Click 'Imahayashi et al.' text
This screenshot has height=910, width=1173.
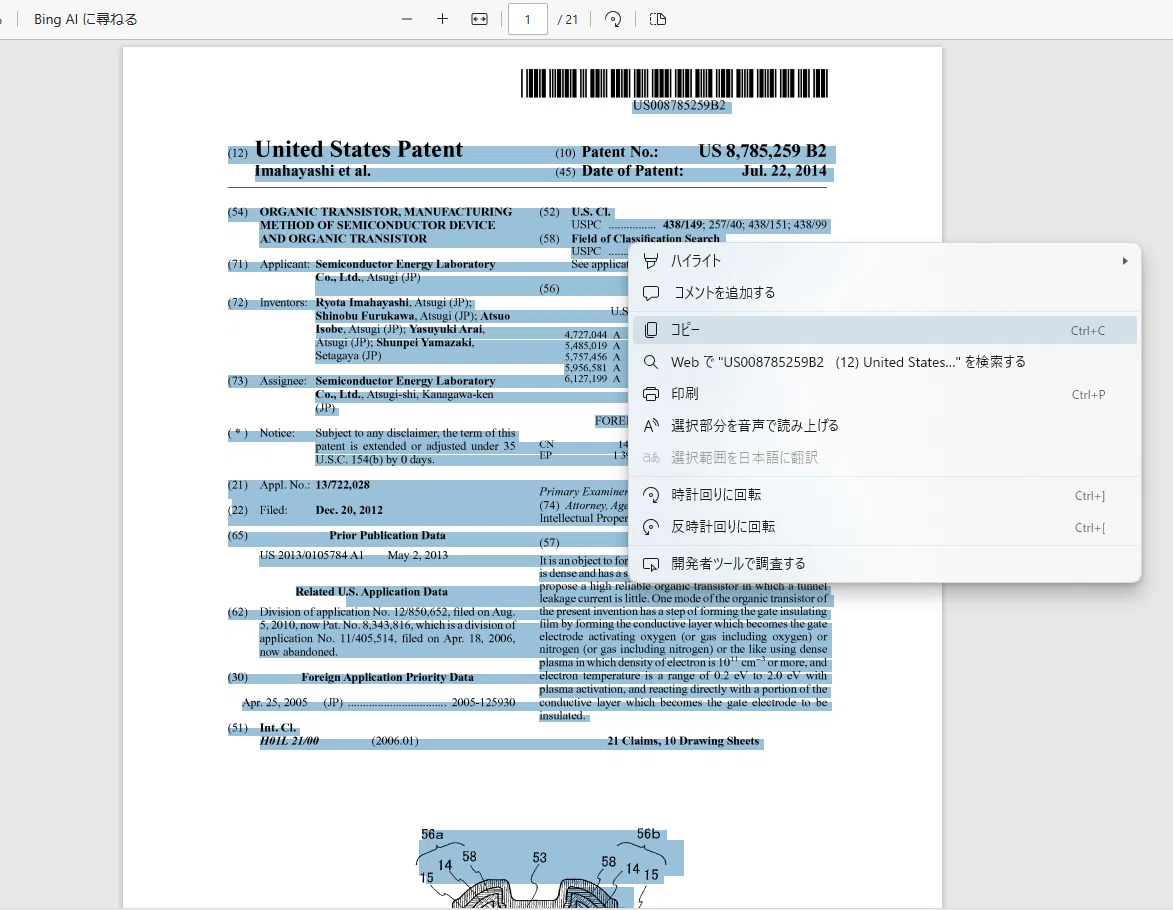[313, 171]
